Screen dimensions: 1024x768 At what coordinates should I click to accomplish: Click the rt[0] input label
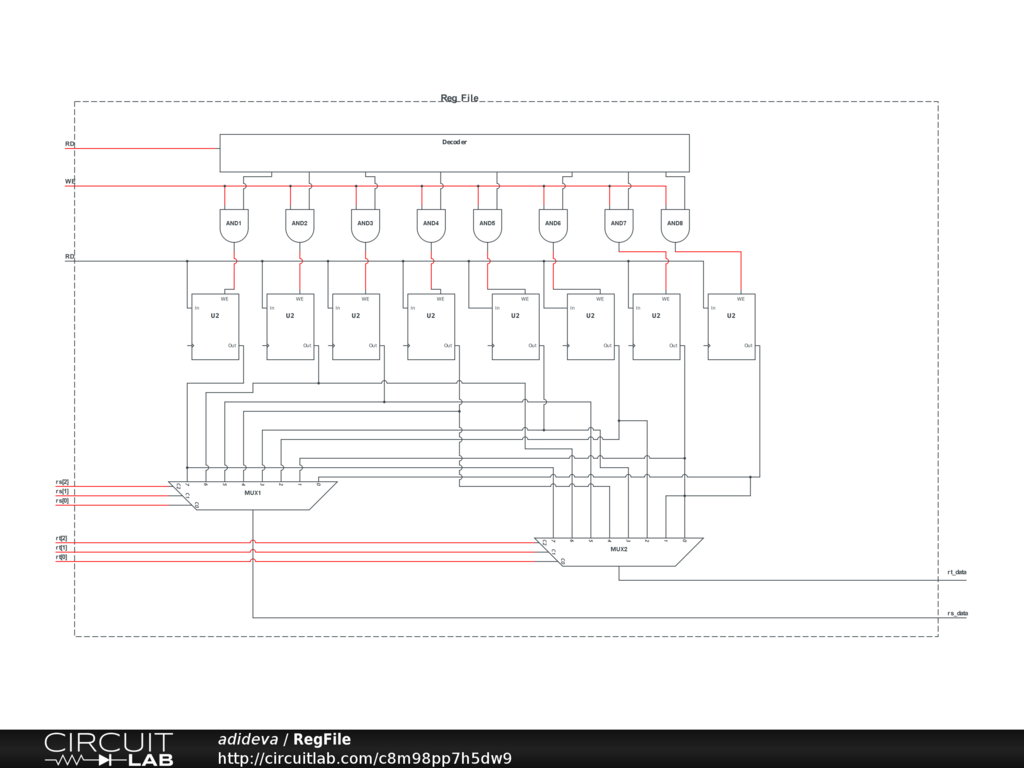pos(62,557)
